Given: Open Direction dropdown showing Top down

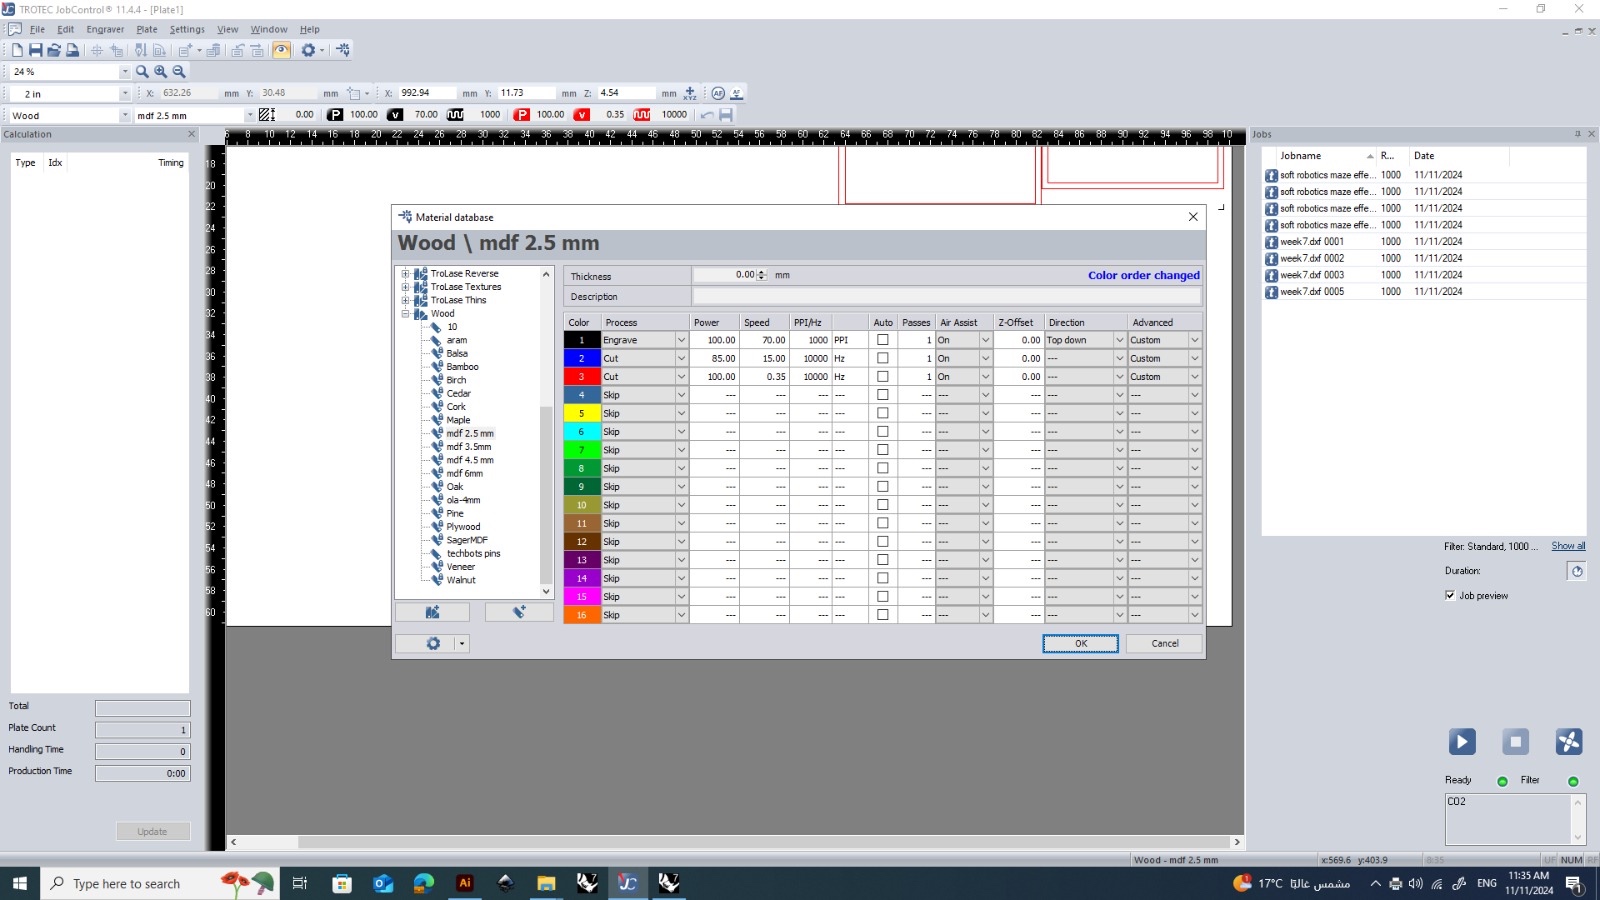Looking at the screenshot, I should [1119, 340].
